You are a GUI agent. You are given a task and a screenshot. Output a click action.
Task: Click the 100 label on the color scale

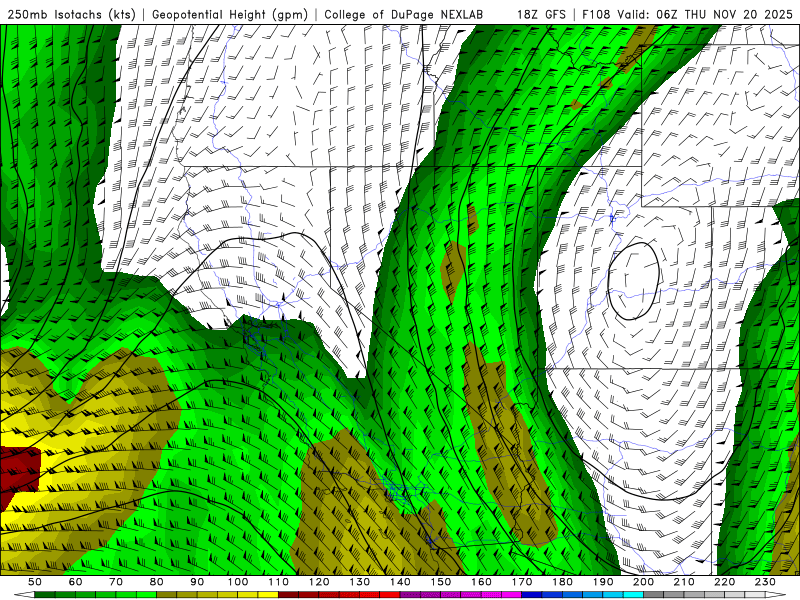[x=238, y=582]
